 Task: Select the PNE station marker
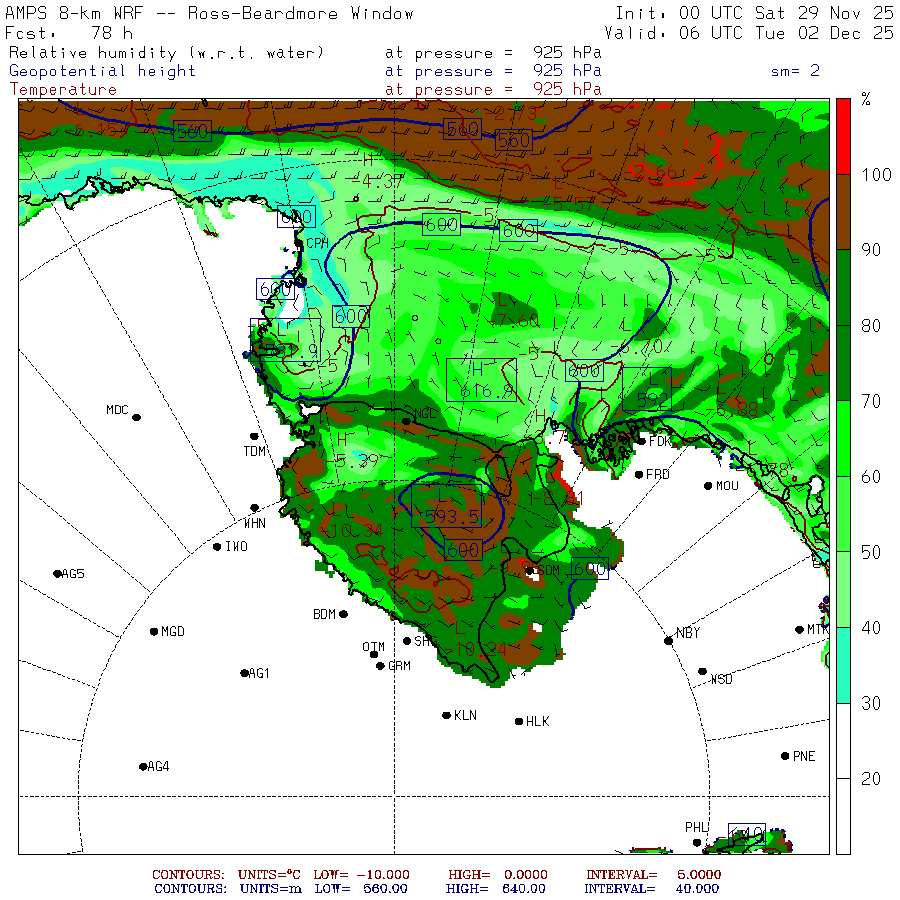pyautogui.click(x=785, y=756)
